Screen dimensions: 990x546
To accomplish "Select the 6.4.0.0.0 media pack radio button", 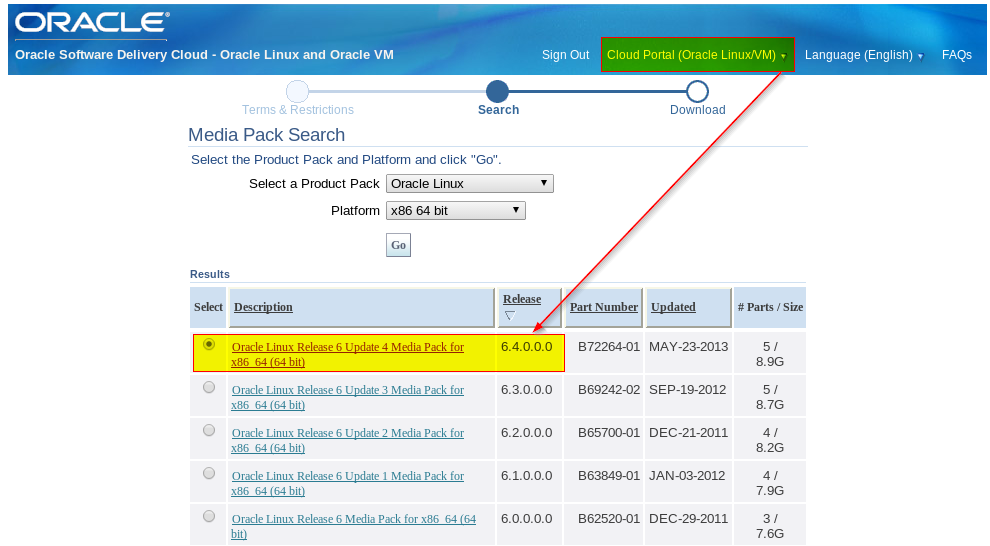I will point(209,345).
